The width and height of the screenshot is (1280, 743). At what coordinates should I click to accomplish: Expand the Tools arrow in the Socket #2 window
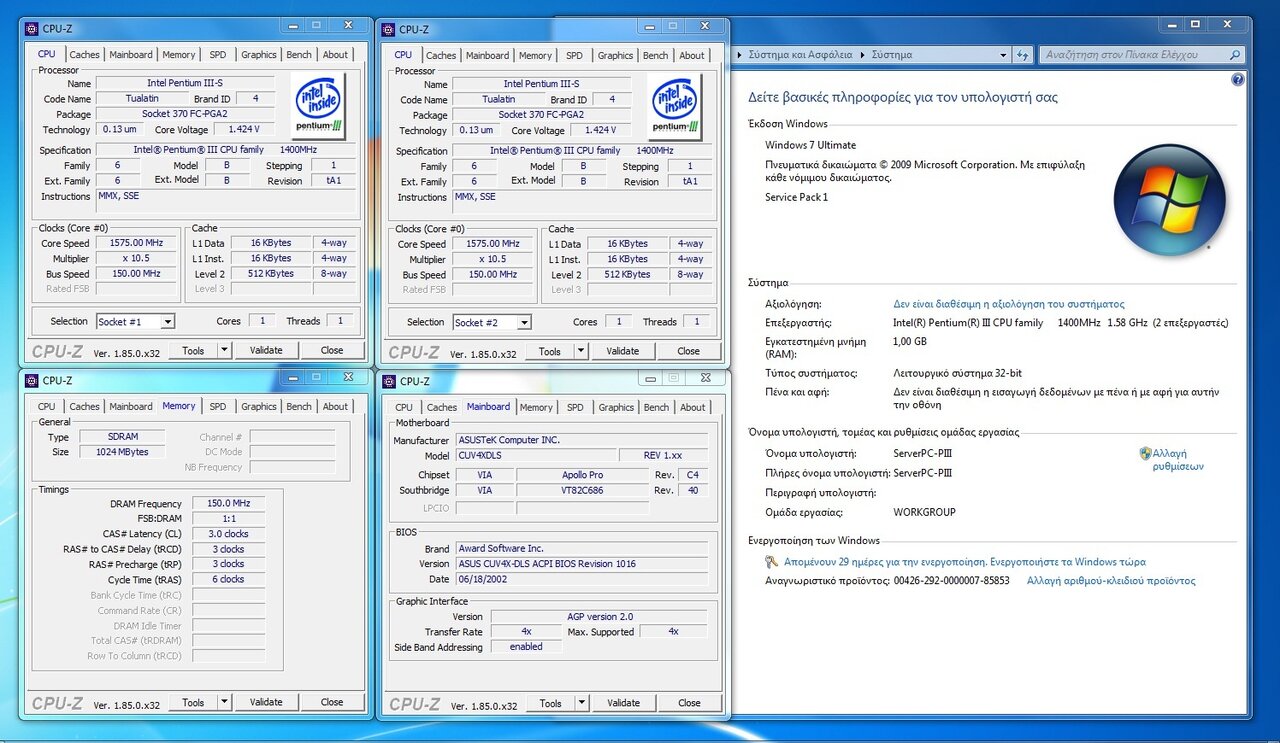[580, 351]
